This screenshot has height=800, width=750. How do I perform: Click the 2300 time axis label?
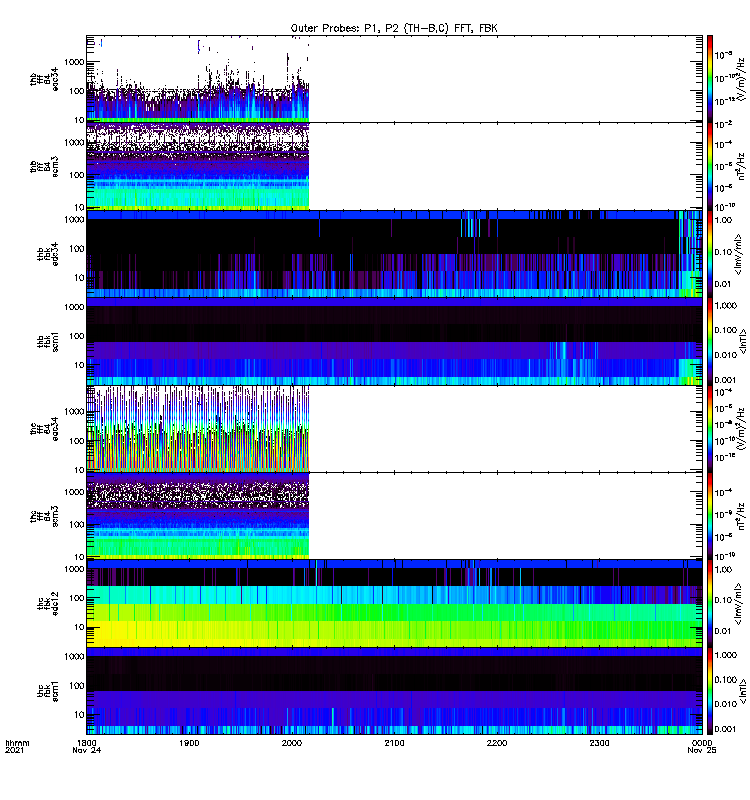tap(599, 743)
